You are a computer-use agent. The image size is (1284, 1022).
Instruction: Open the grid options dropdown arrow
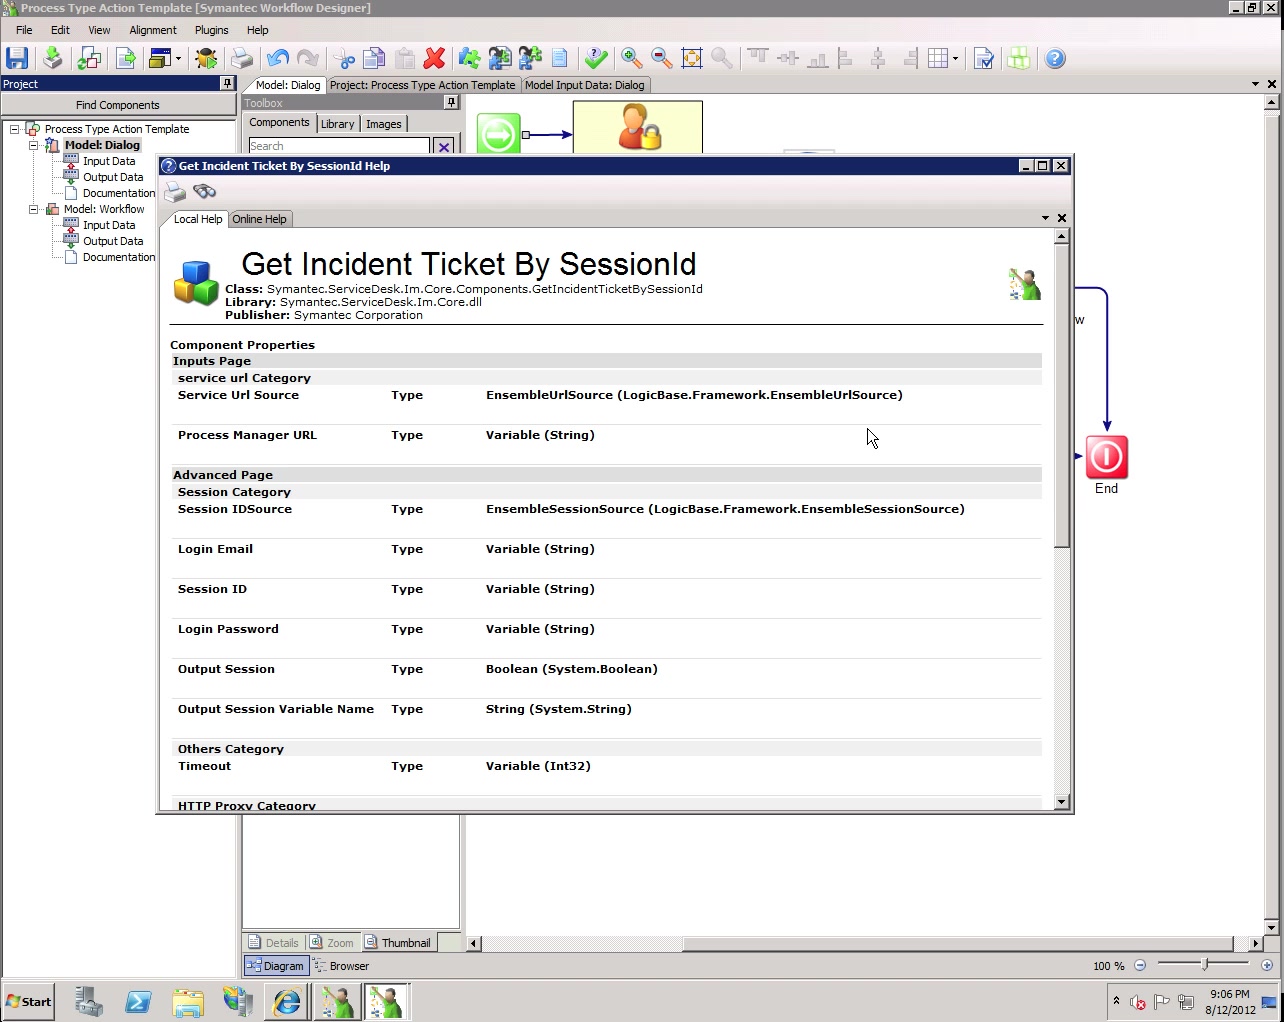click(955, 59)
